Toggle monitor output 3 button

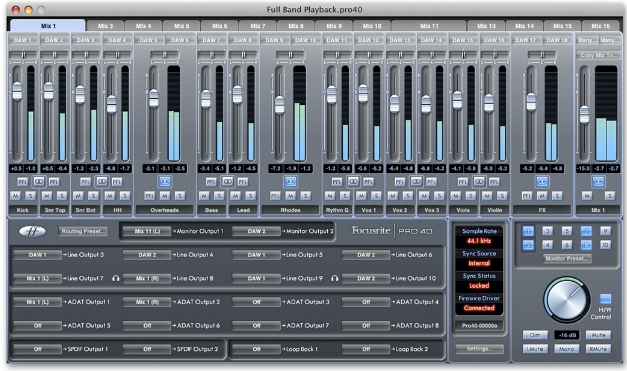pos(547,231)
